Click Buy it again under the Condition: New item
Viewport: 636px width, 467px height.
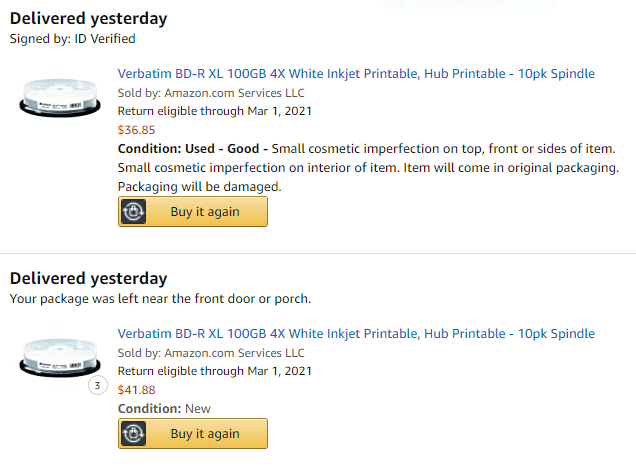coord(193,433)
